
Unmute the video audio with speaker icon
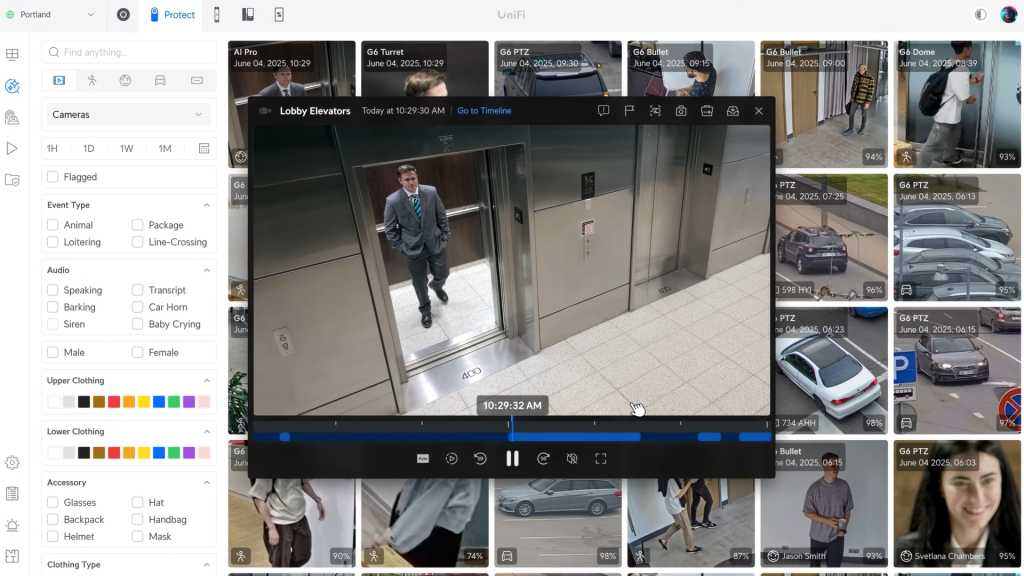(572, 458)
